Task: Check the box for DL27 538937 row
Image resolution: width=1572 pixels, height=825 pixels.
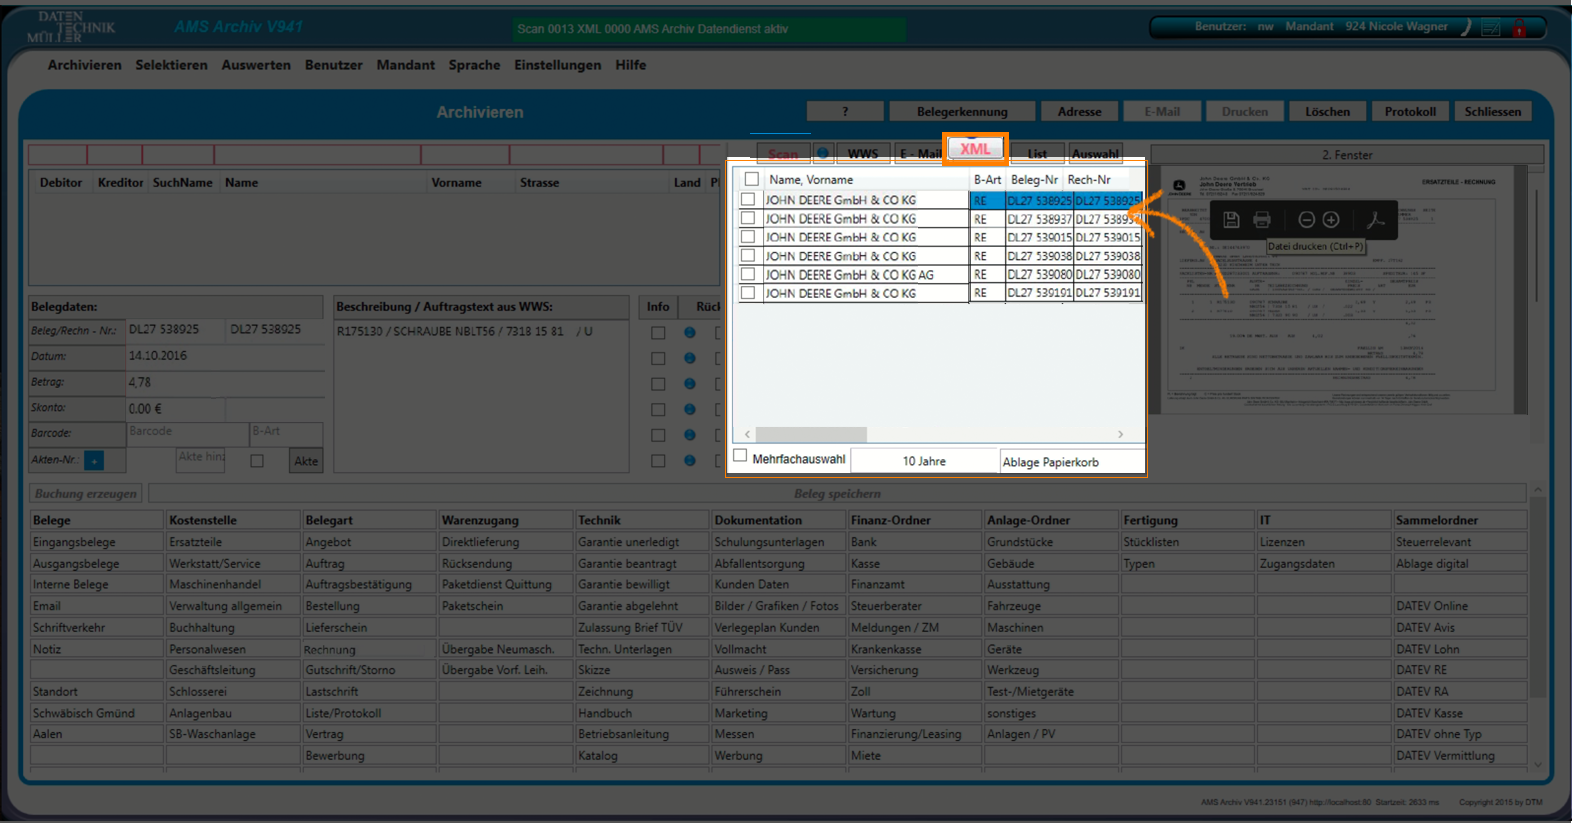Action: [x=747, y=219]
